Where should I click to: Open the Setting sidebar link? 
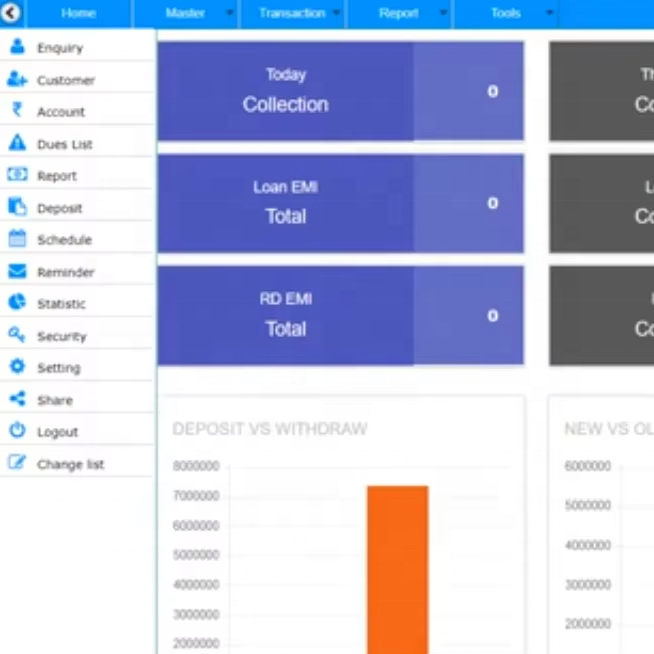click(59, 368)
